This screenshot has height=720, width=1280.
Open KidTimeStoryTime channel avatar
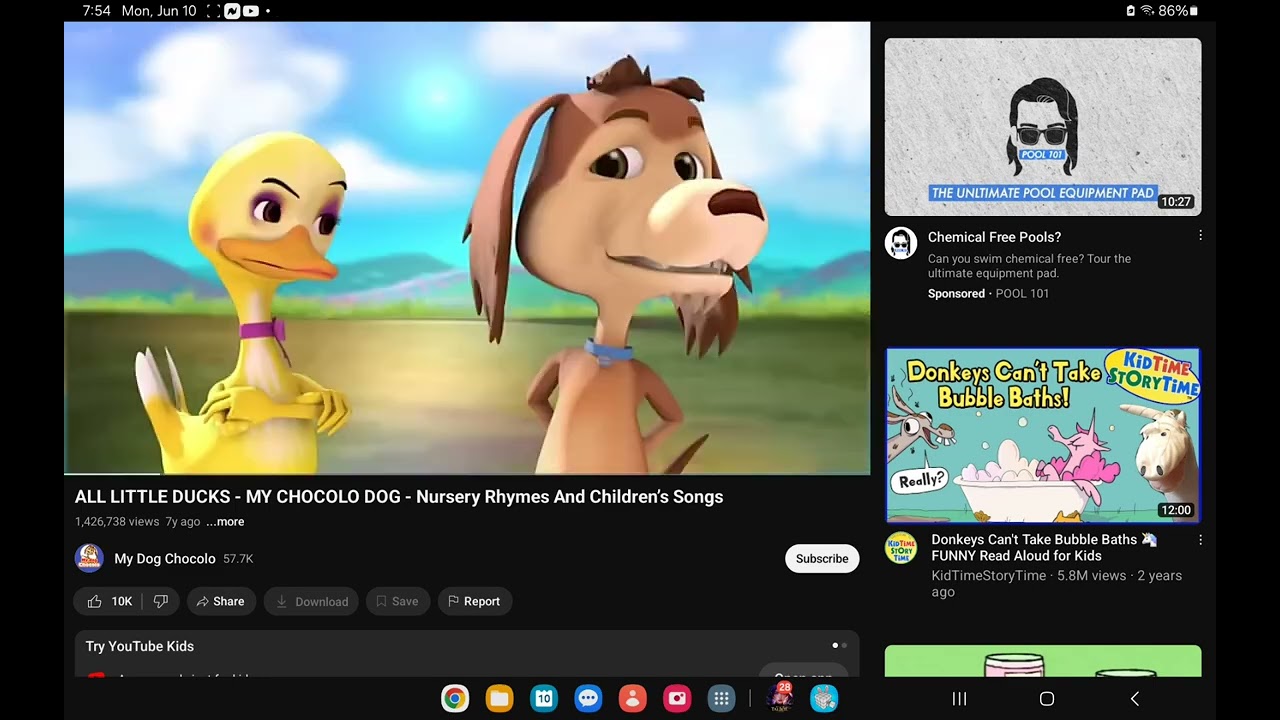900,547
